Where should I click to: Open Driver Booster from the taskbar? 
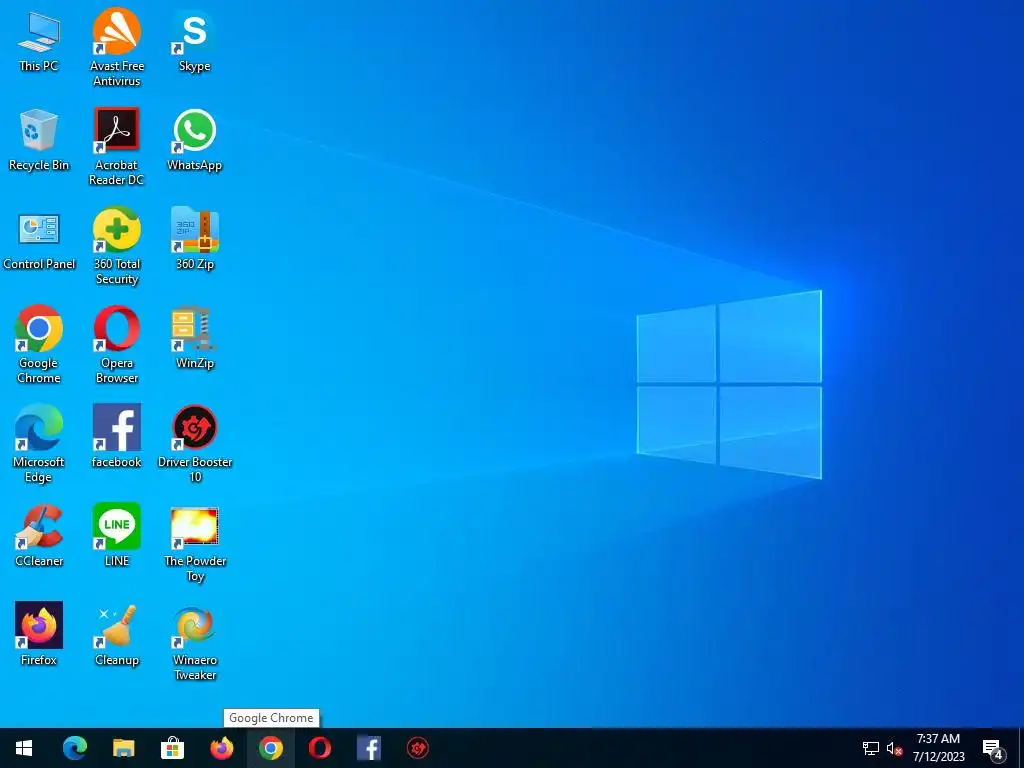pos(418,748)
